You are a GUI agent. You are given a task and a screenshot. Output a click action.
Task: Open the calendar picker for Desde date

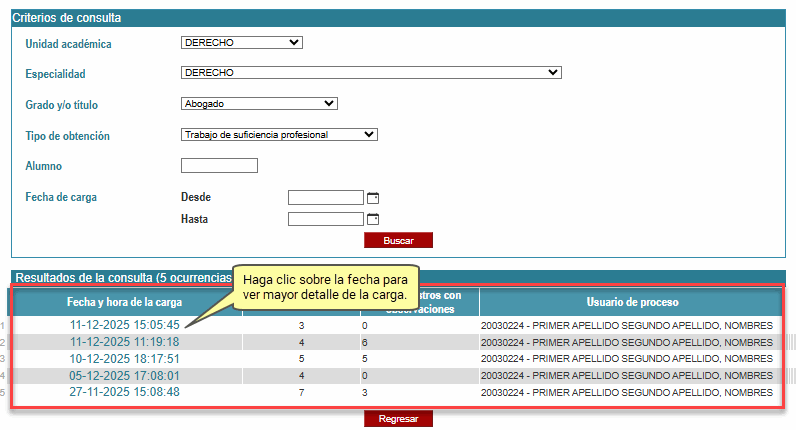[373, 198]
